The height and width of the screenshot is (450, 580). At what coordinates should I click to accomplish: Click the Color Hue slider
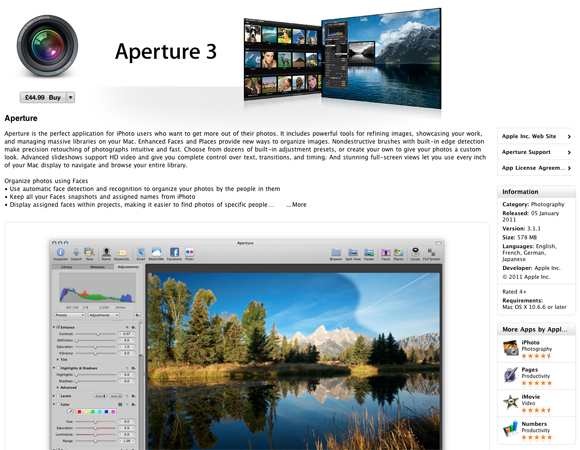click(x=96, y=422)
